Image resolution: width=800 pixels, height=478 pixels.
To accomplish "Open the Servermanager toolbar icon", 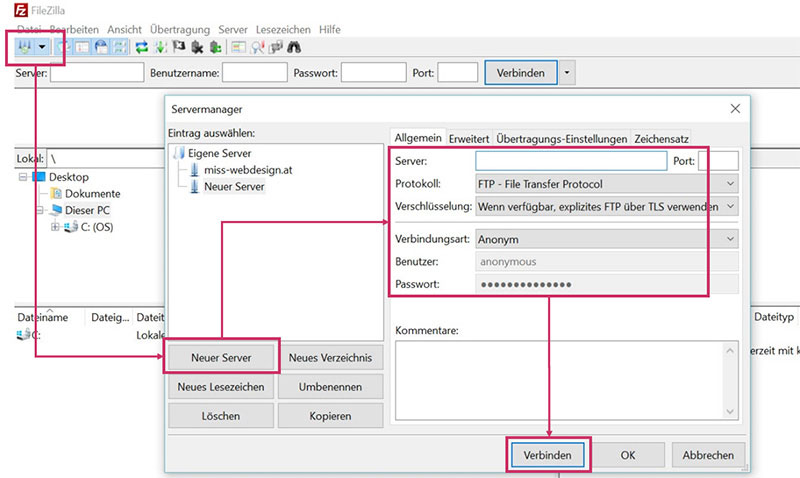I will pyautogui.click(x=24, y=47).
